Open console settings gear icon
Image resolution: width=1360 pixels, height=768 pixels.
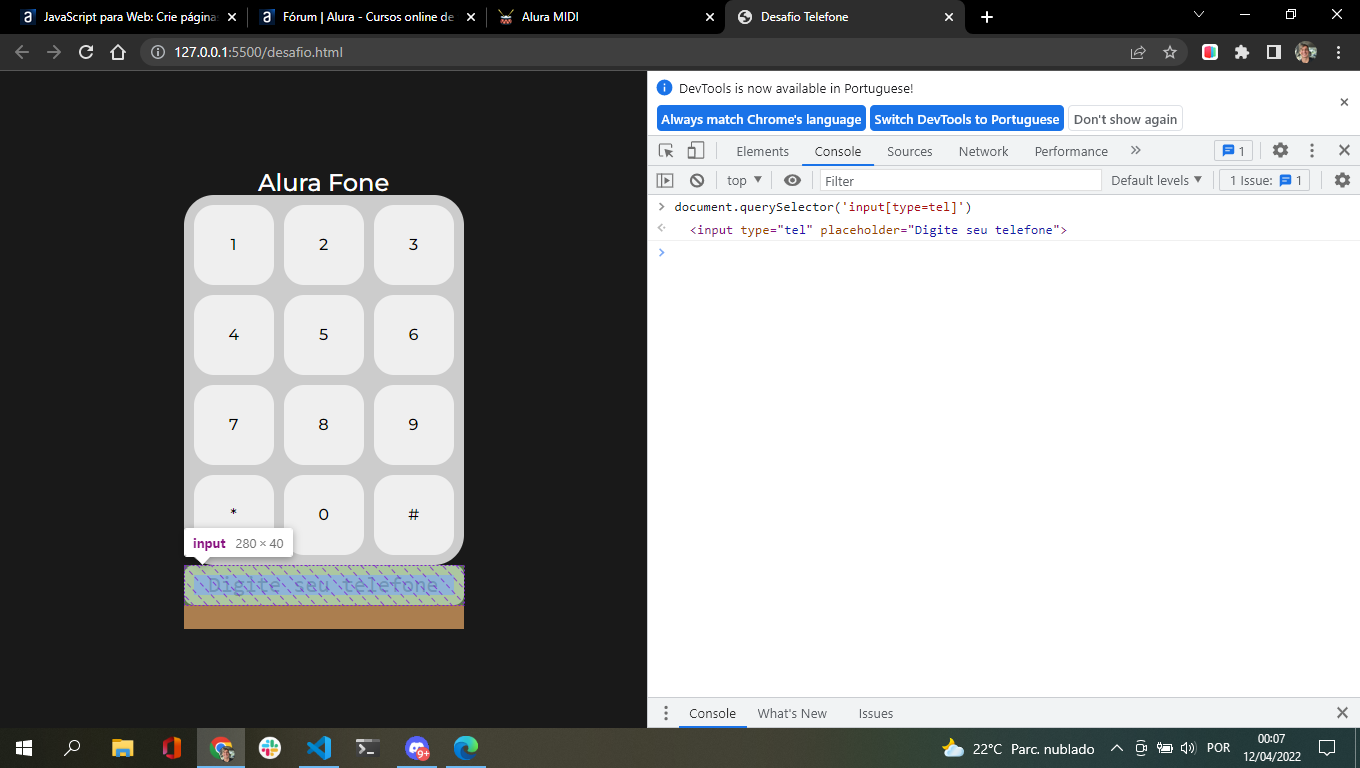click(x=1342, y=180)
